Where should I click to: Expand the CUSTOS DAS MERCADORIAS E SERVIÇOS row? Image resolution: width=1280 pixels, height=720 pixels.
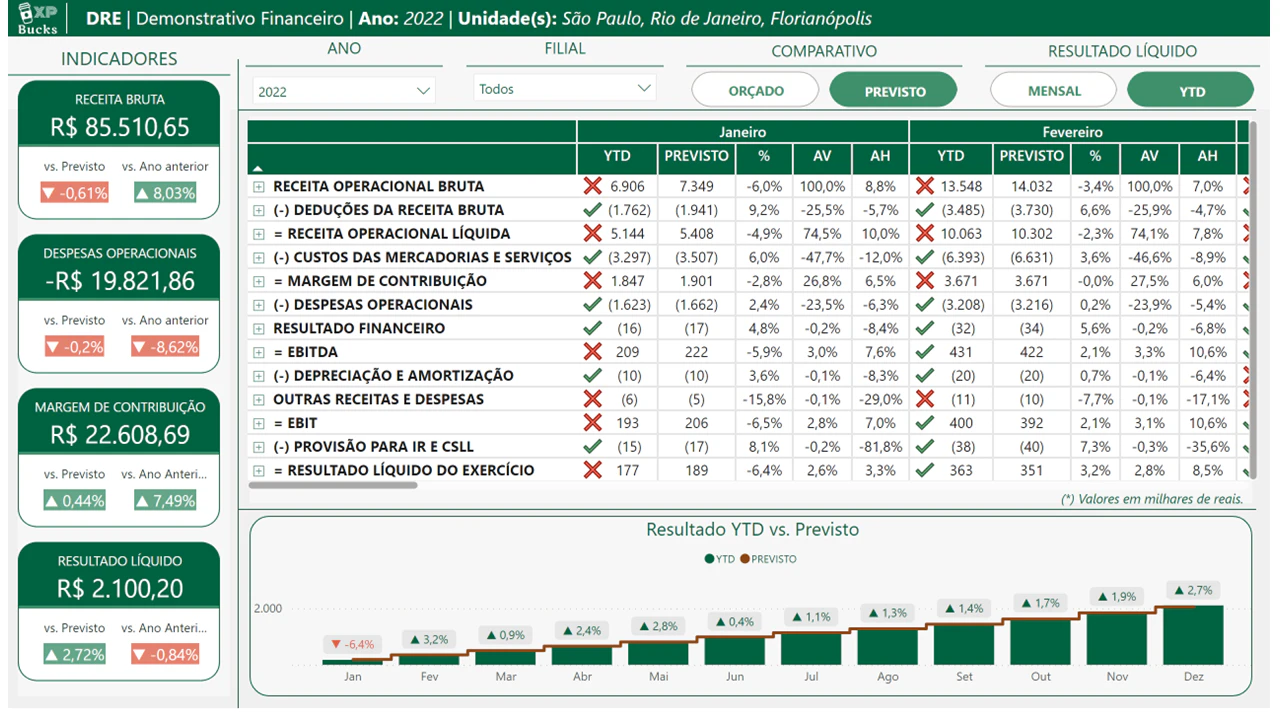[259, 257]
